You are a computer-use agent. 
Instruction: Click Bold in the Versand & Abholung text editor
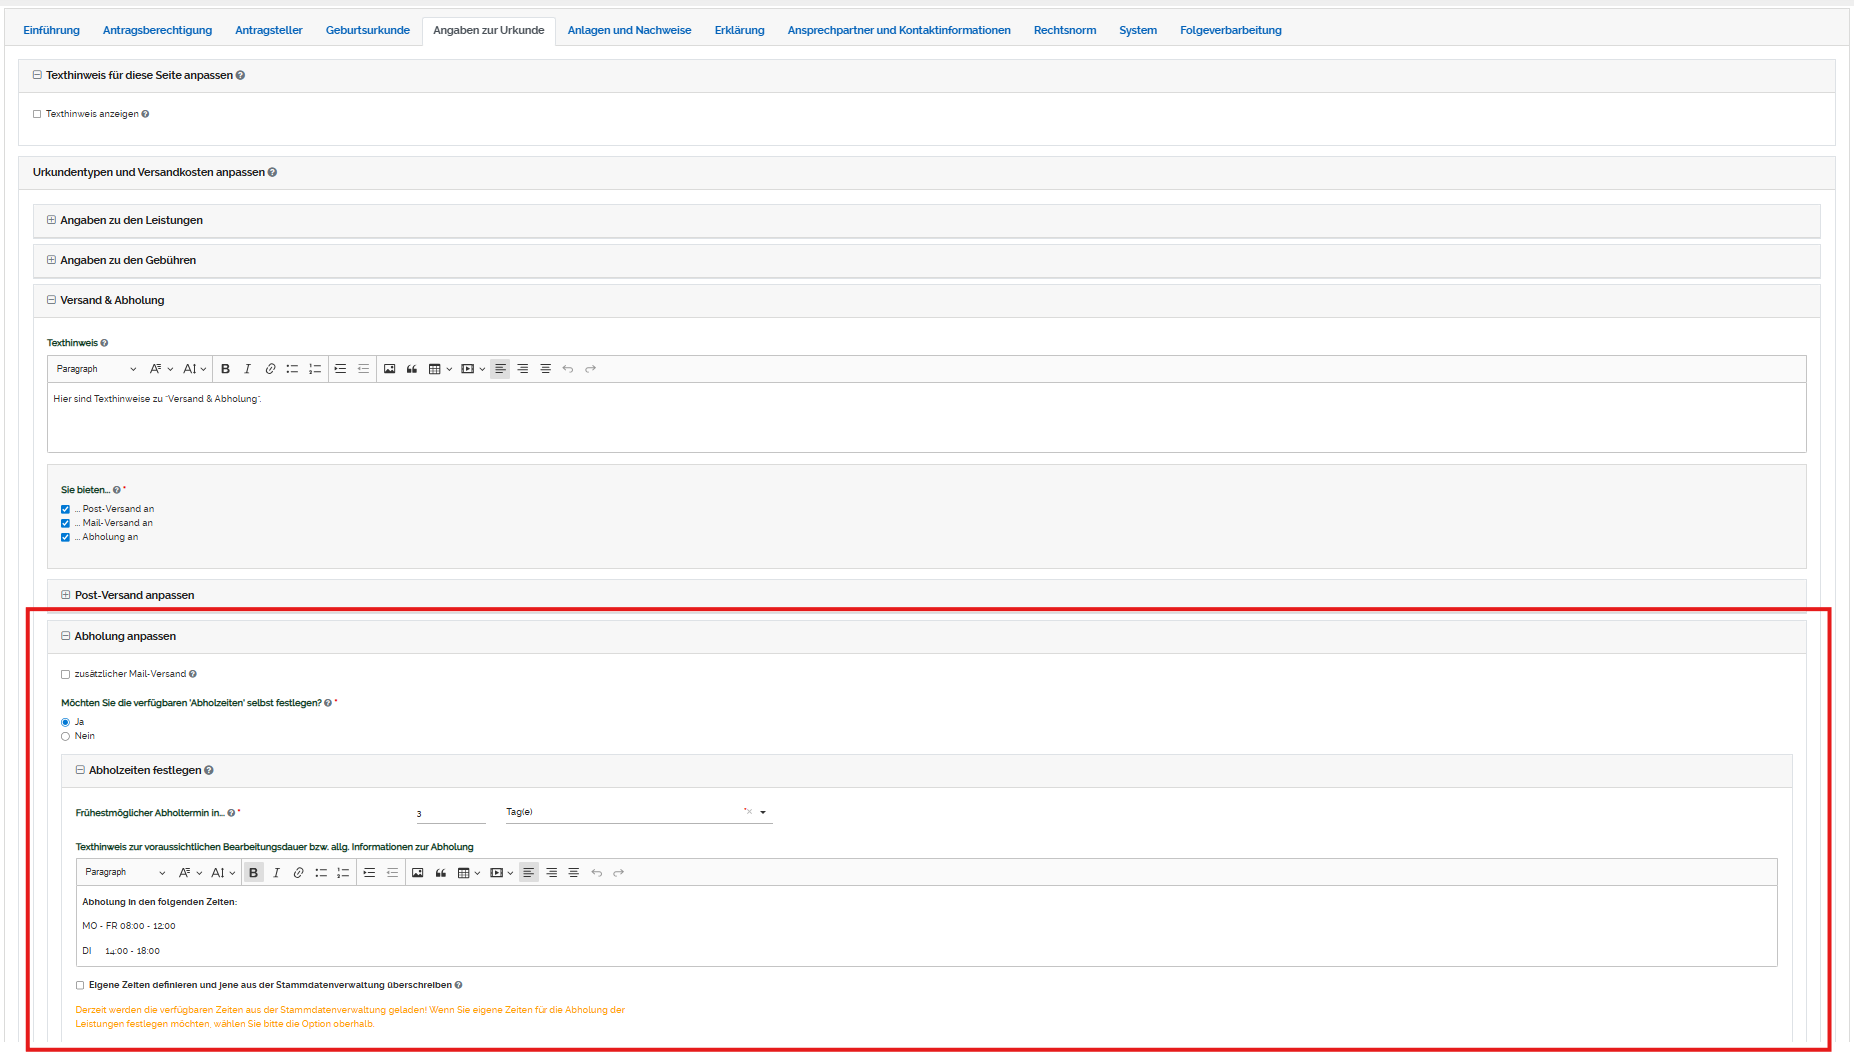tap(226, 369)
